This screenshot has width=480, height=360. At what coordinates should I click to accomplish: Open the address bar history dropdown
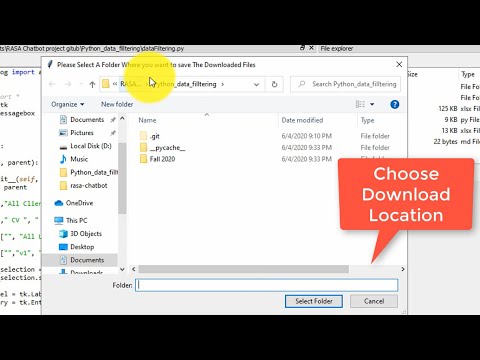[x=256, y=84]
